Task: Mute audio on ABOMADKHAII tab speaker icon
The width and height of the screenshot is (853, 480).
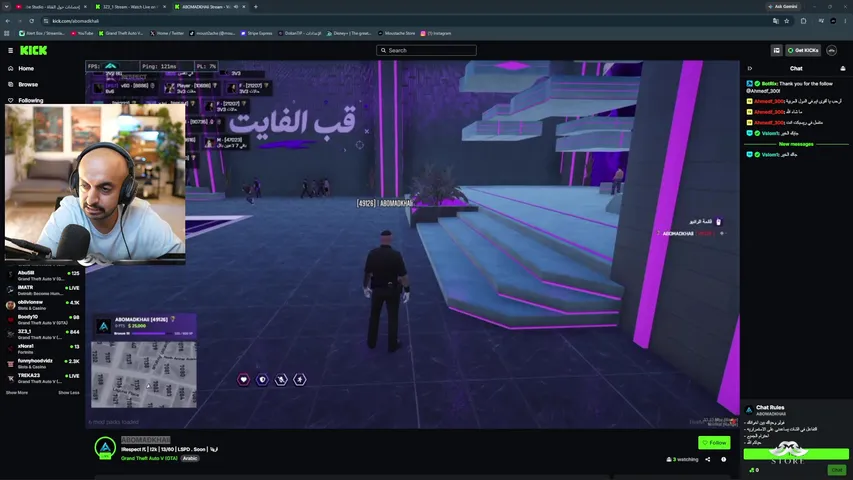Action: pos(236,7)
